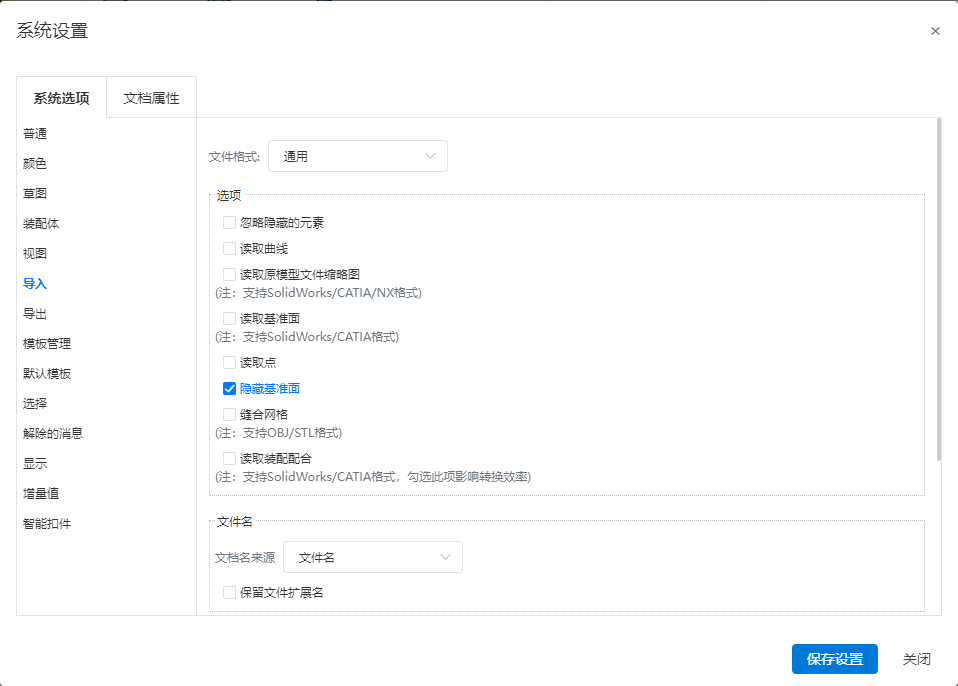The height and width of the screenshot is (686, 958).
Task: Check the 读取装配配合 option
Action: [x=230, y=458]
